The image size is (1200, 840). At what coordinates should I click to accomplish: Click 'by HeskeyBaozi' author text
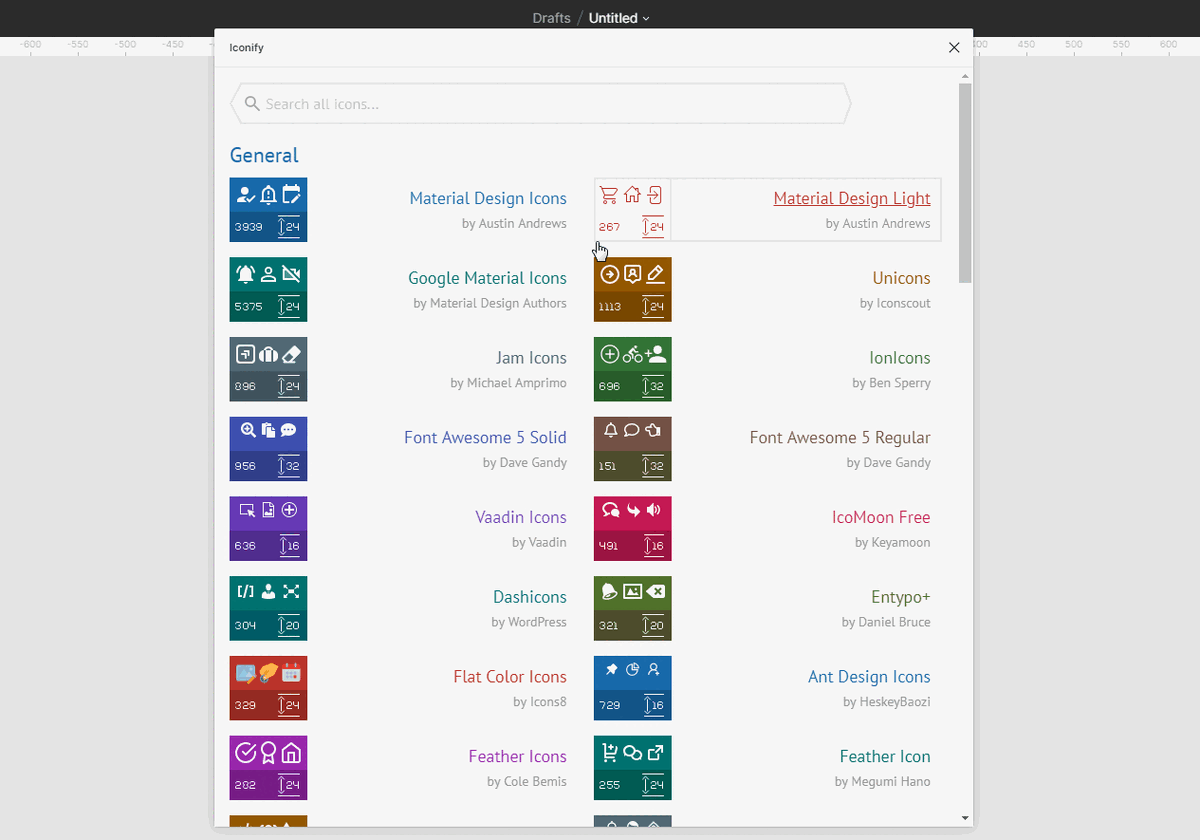coord(887,702)
